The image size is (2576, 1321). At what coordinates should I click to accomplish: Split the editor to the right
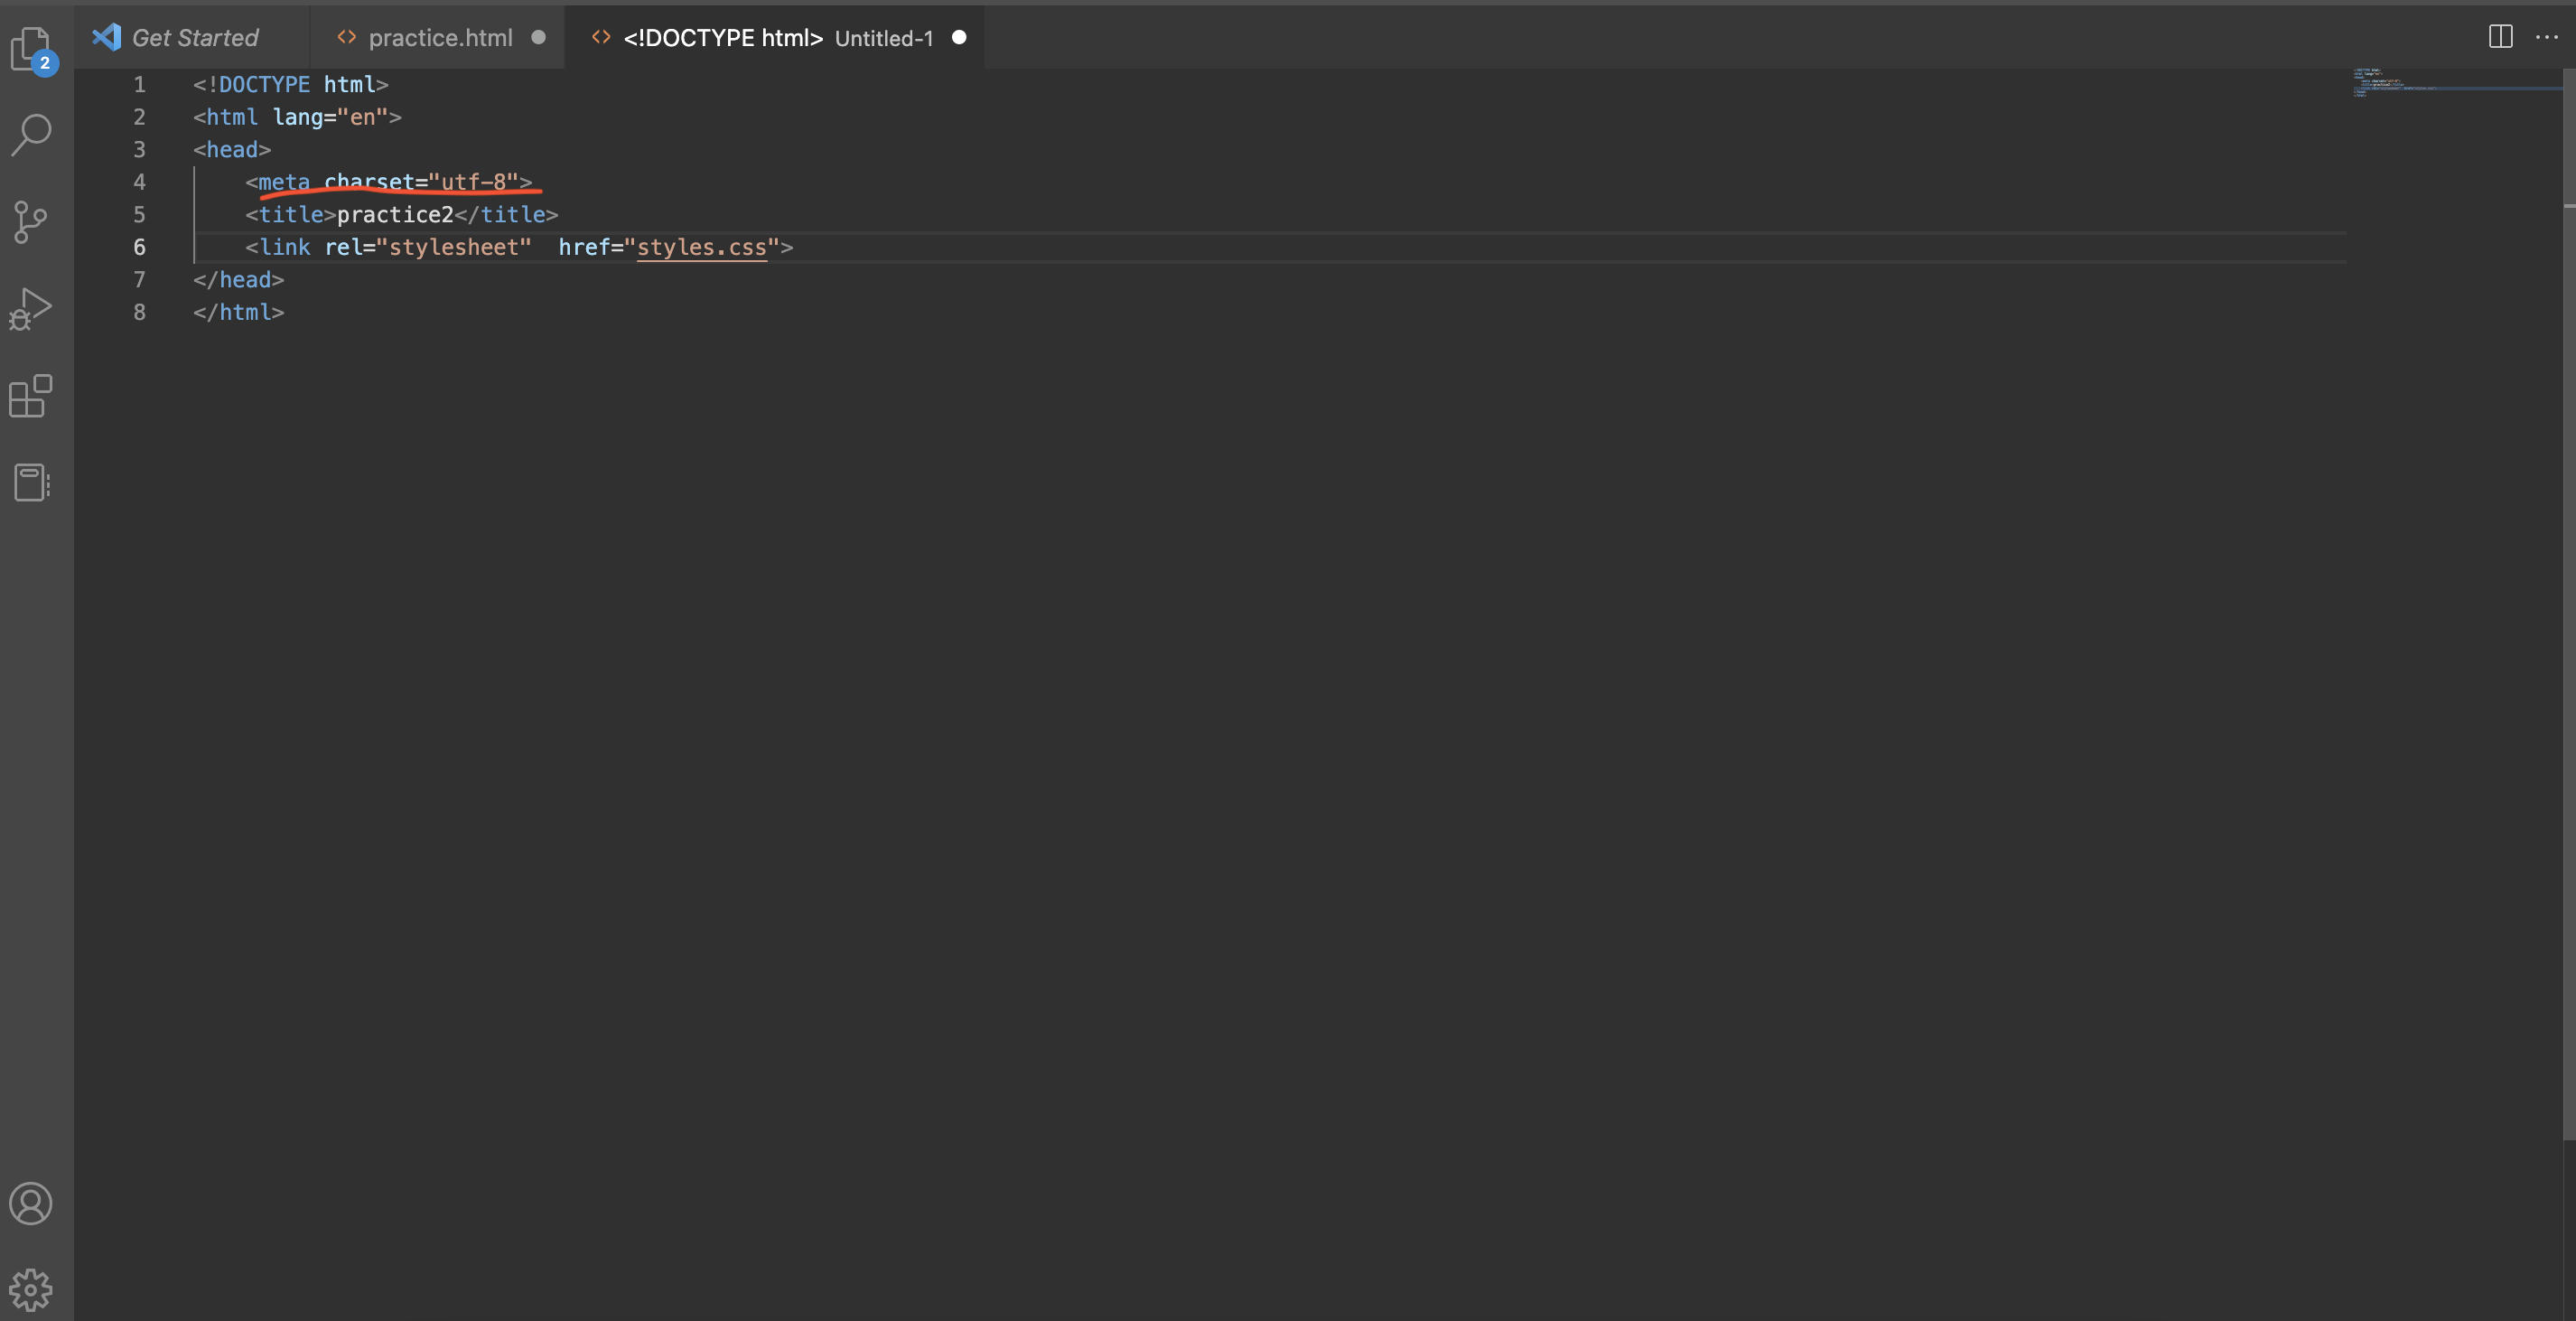point(2500,37)
